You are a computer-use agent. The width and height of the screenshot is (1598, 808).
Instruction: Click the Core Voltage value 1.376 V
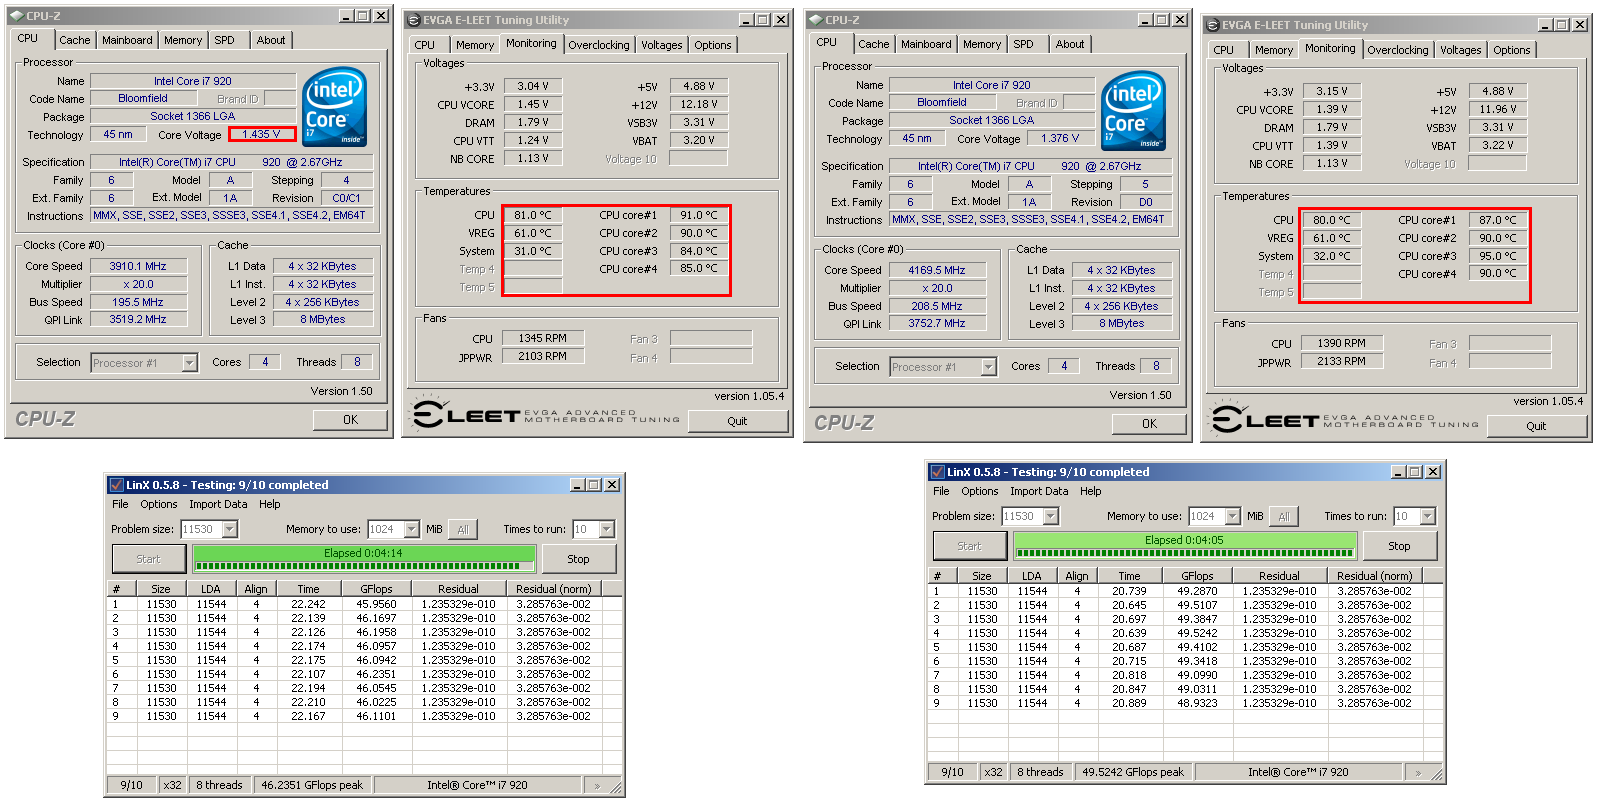pyautogui.click(x=1060, y=139)
